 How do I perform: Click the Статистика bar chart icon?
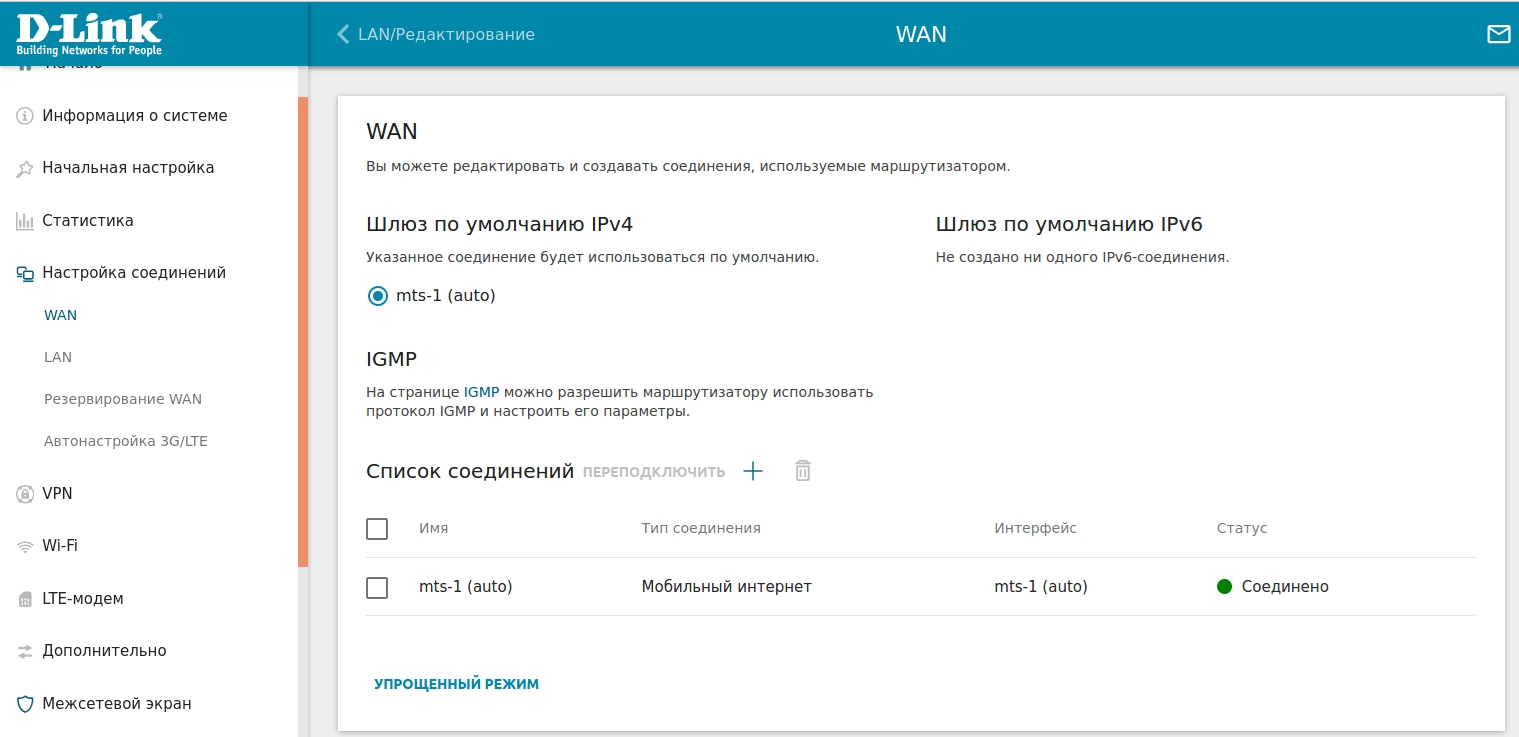(x=25, y=221)
